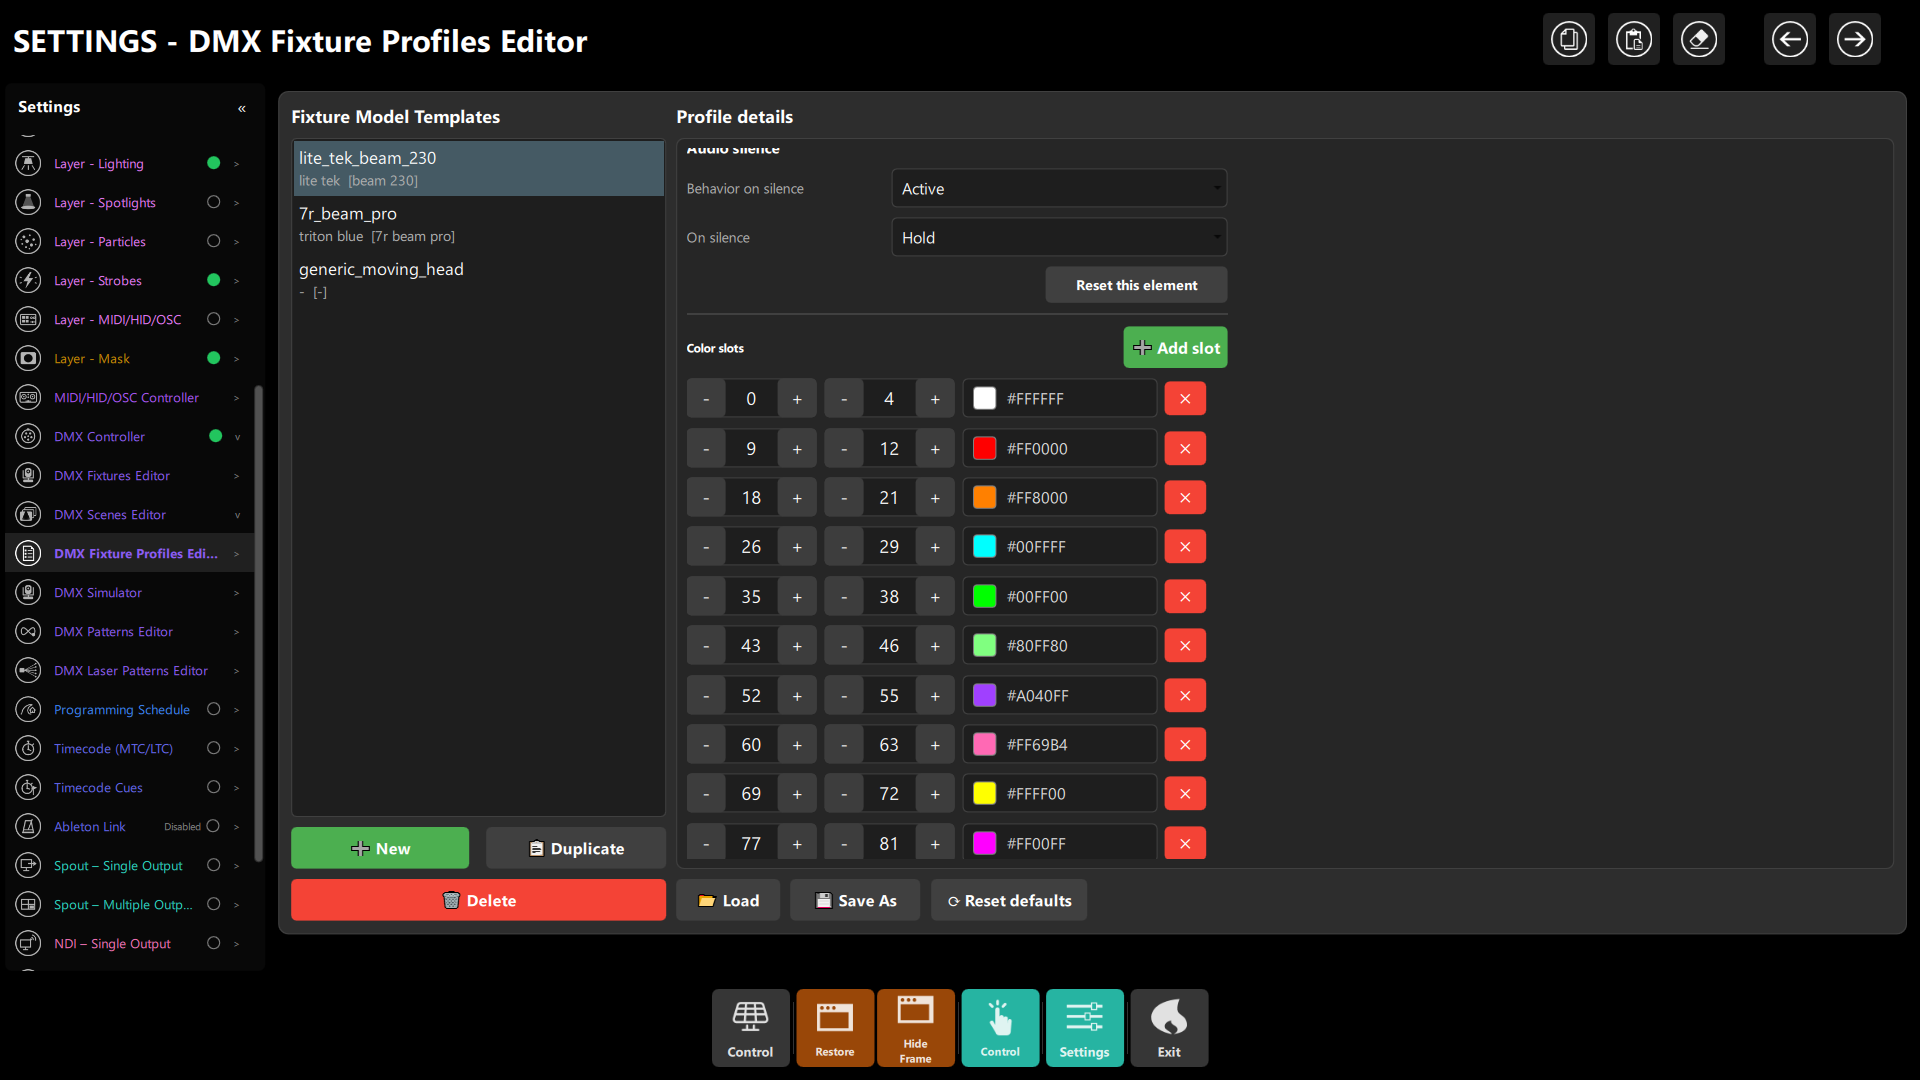
Task: Click the DMX Patterns Editor icon
Action: tap(29, 631)
